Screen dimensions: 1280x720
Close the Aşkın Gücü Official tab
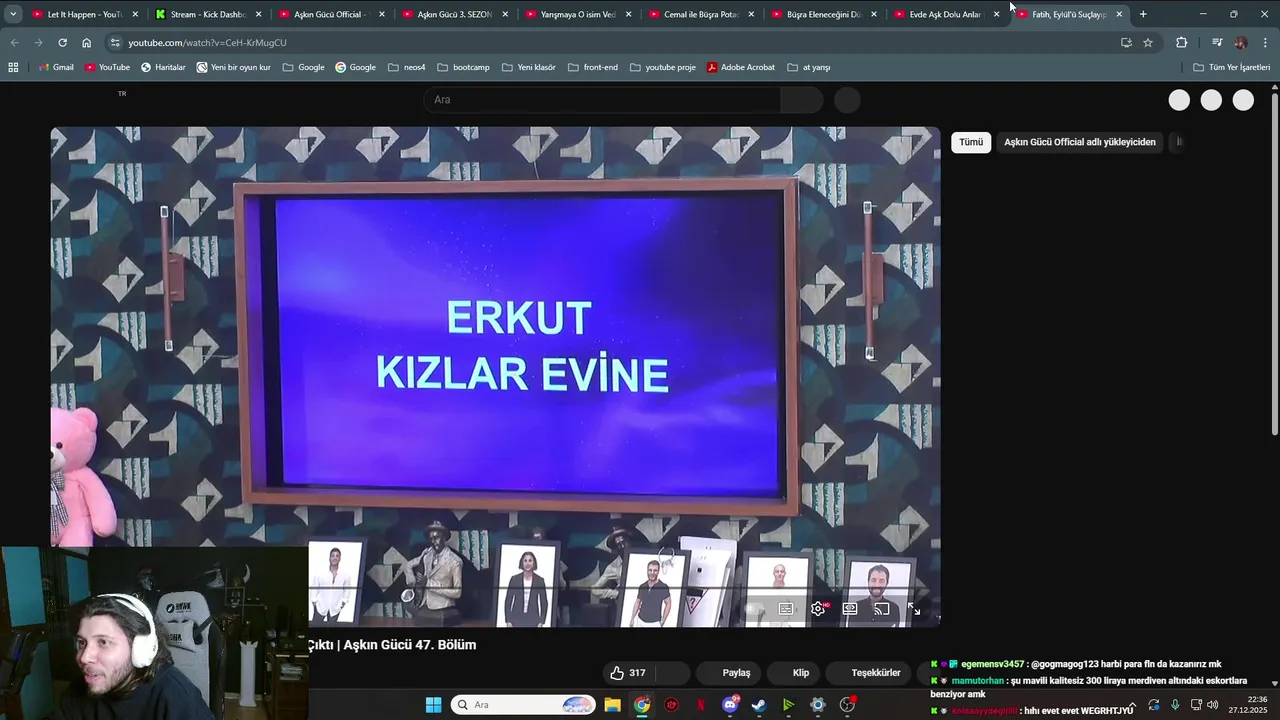tap(382, 14)
